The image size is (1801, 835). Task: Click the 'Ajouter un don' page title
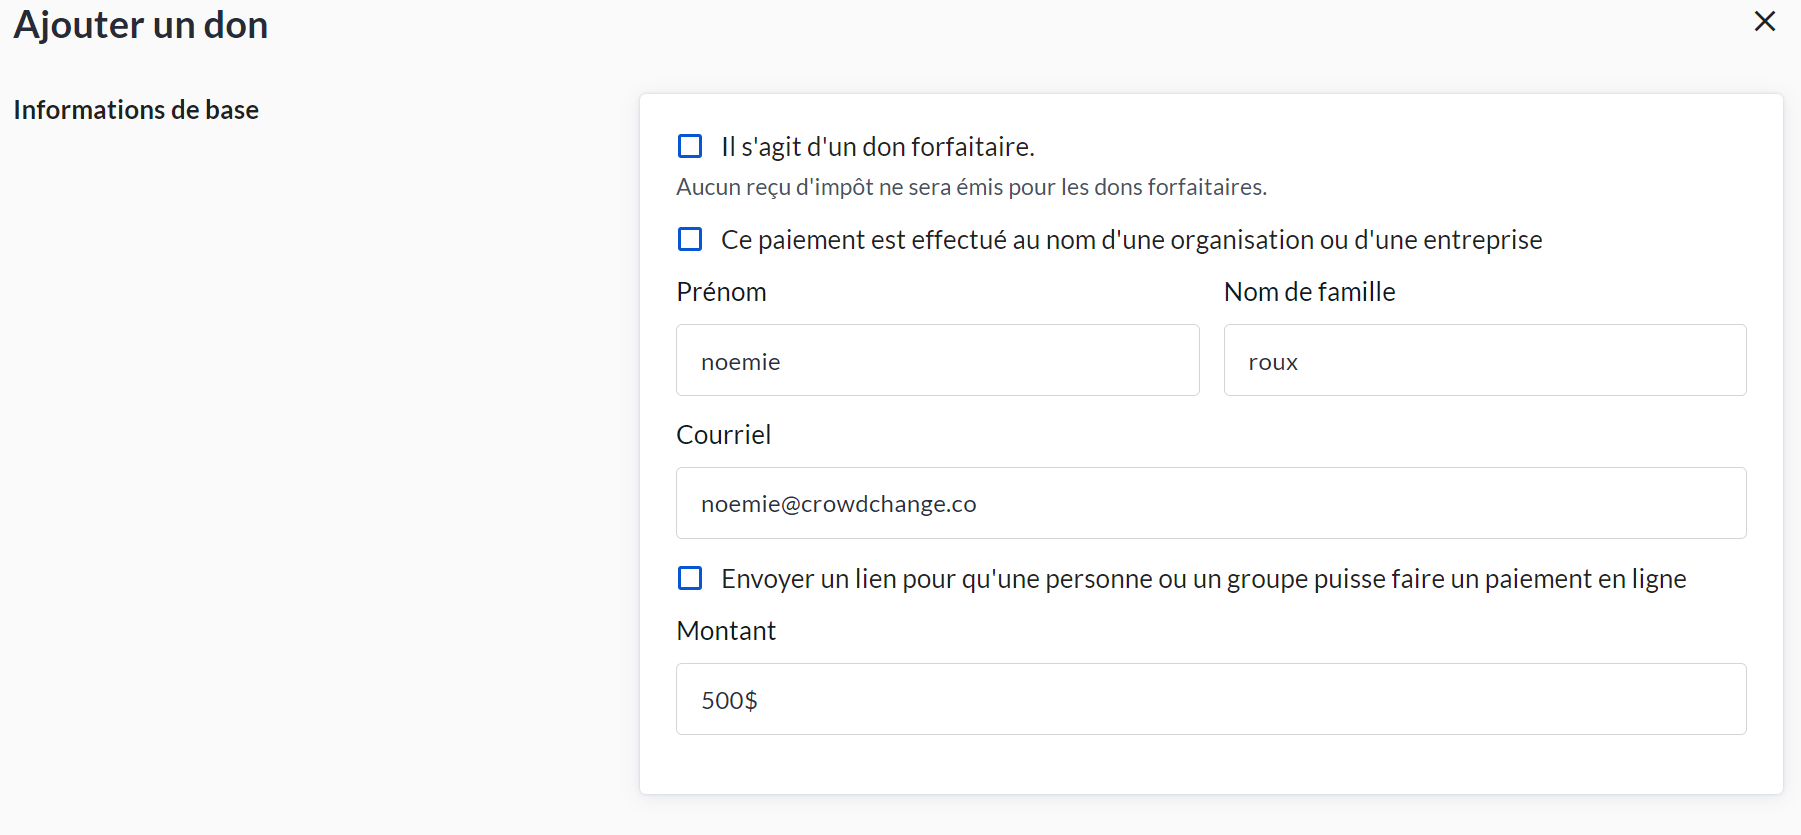[x=141, y=25]
